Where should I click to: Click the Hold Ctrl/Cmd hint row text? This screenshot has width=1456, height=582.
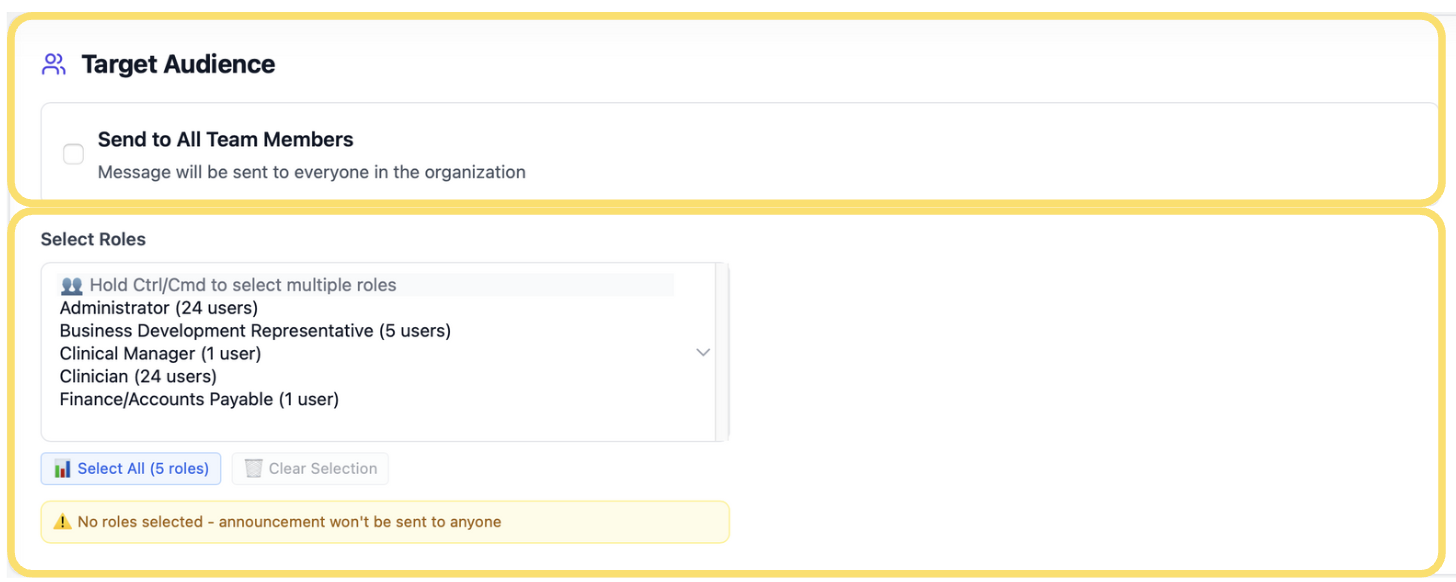pos(243,286)
